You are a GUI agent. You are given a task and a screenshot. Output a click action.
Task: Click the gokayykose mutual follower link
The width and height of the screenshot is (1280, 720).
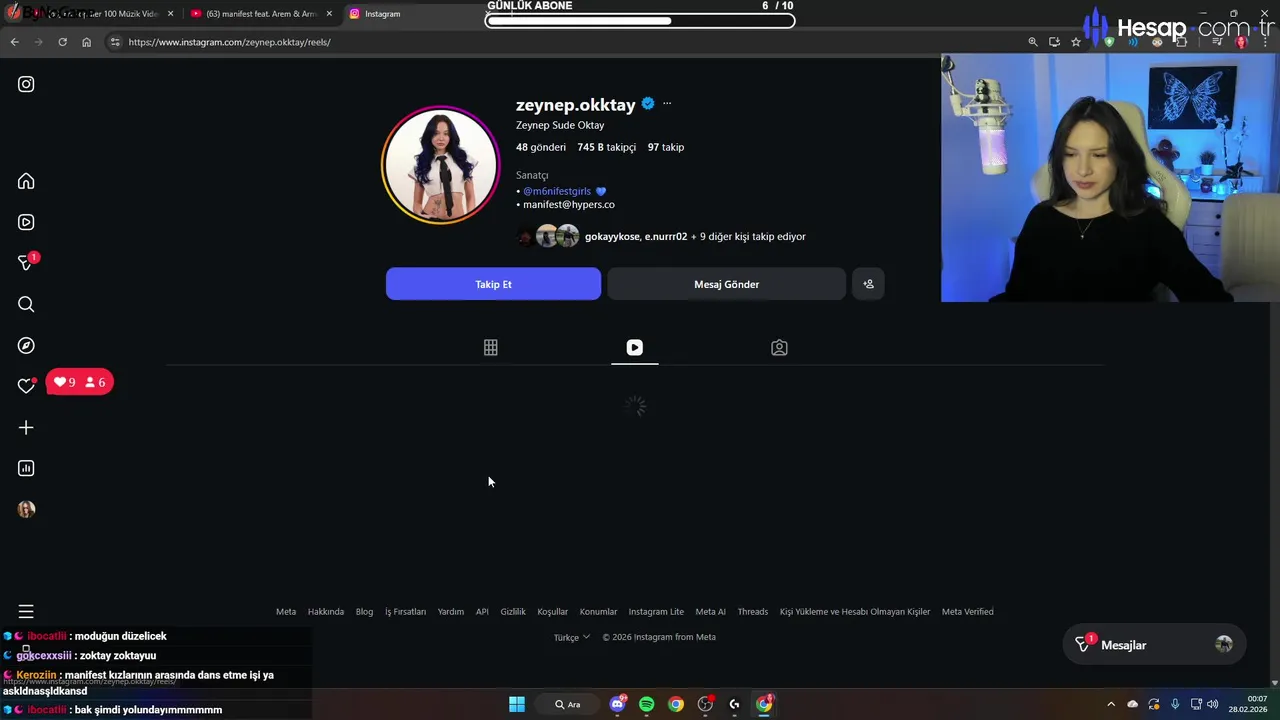[612, 237]
